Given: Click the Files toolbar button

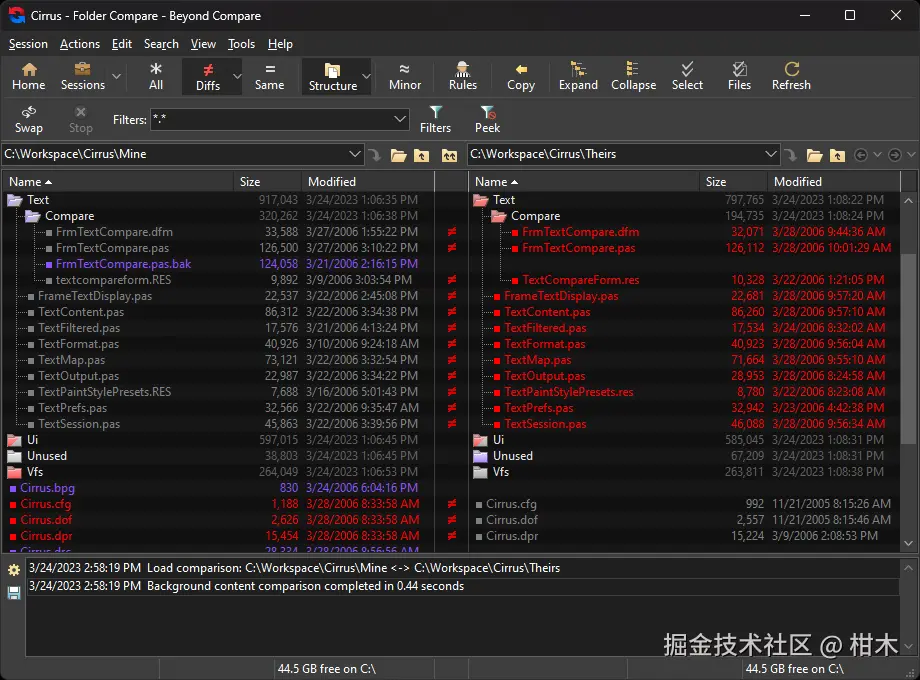Looking at the screenshot, I should [739, 76].
